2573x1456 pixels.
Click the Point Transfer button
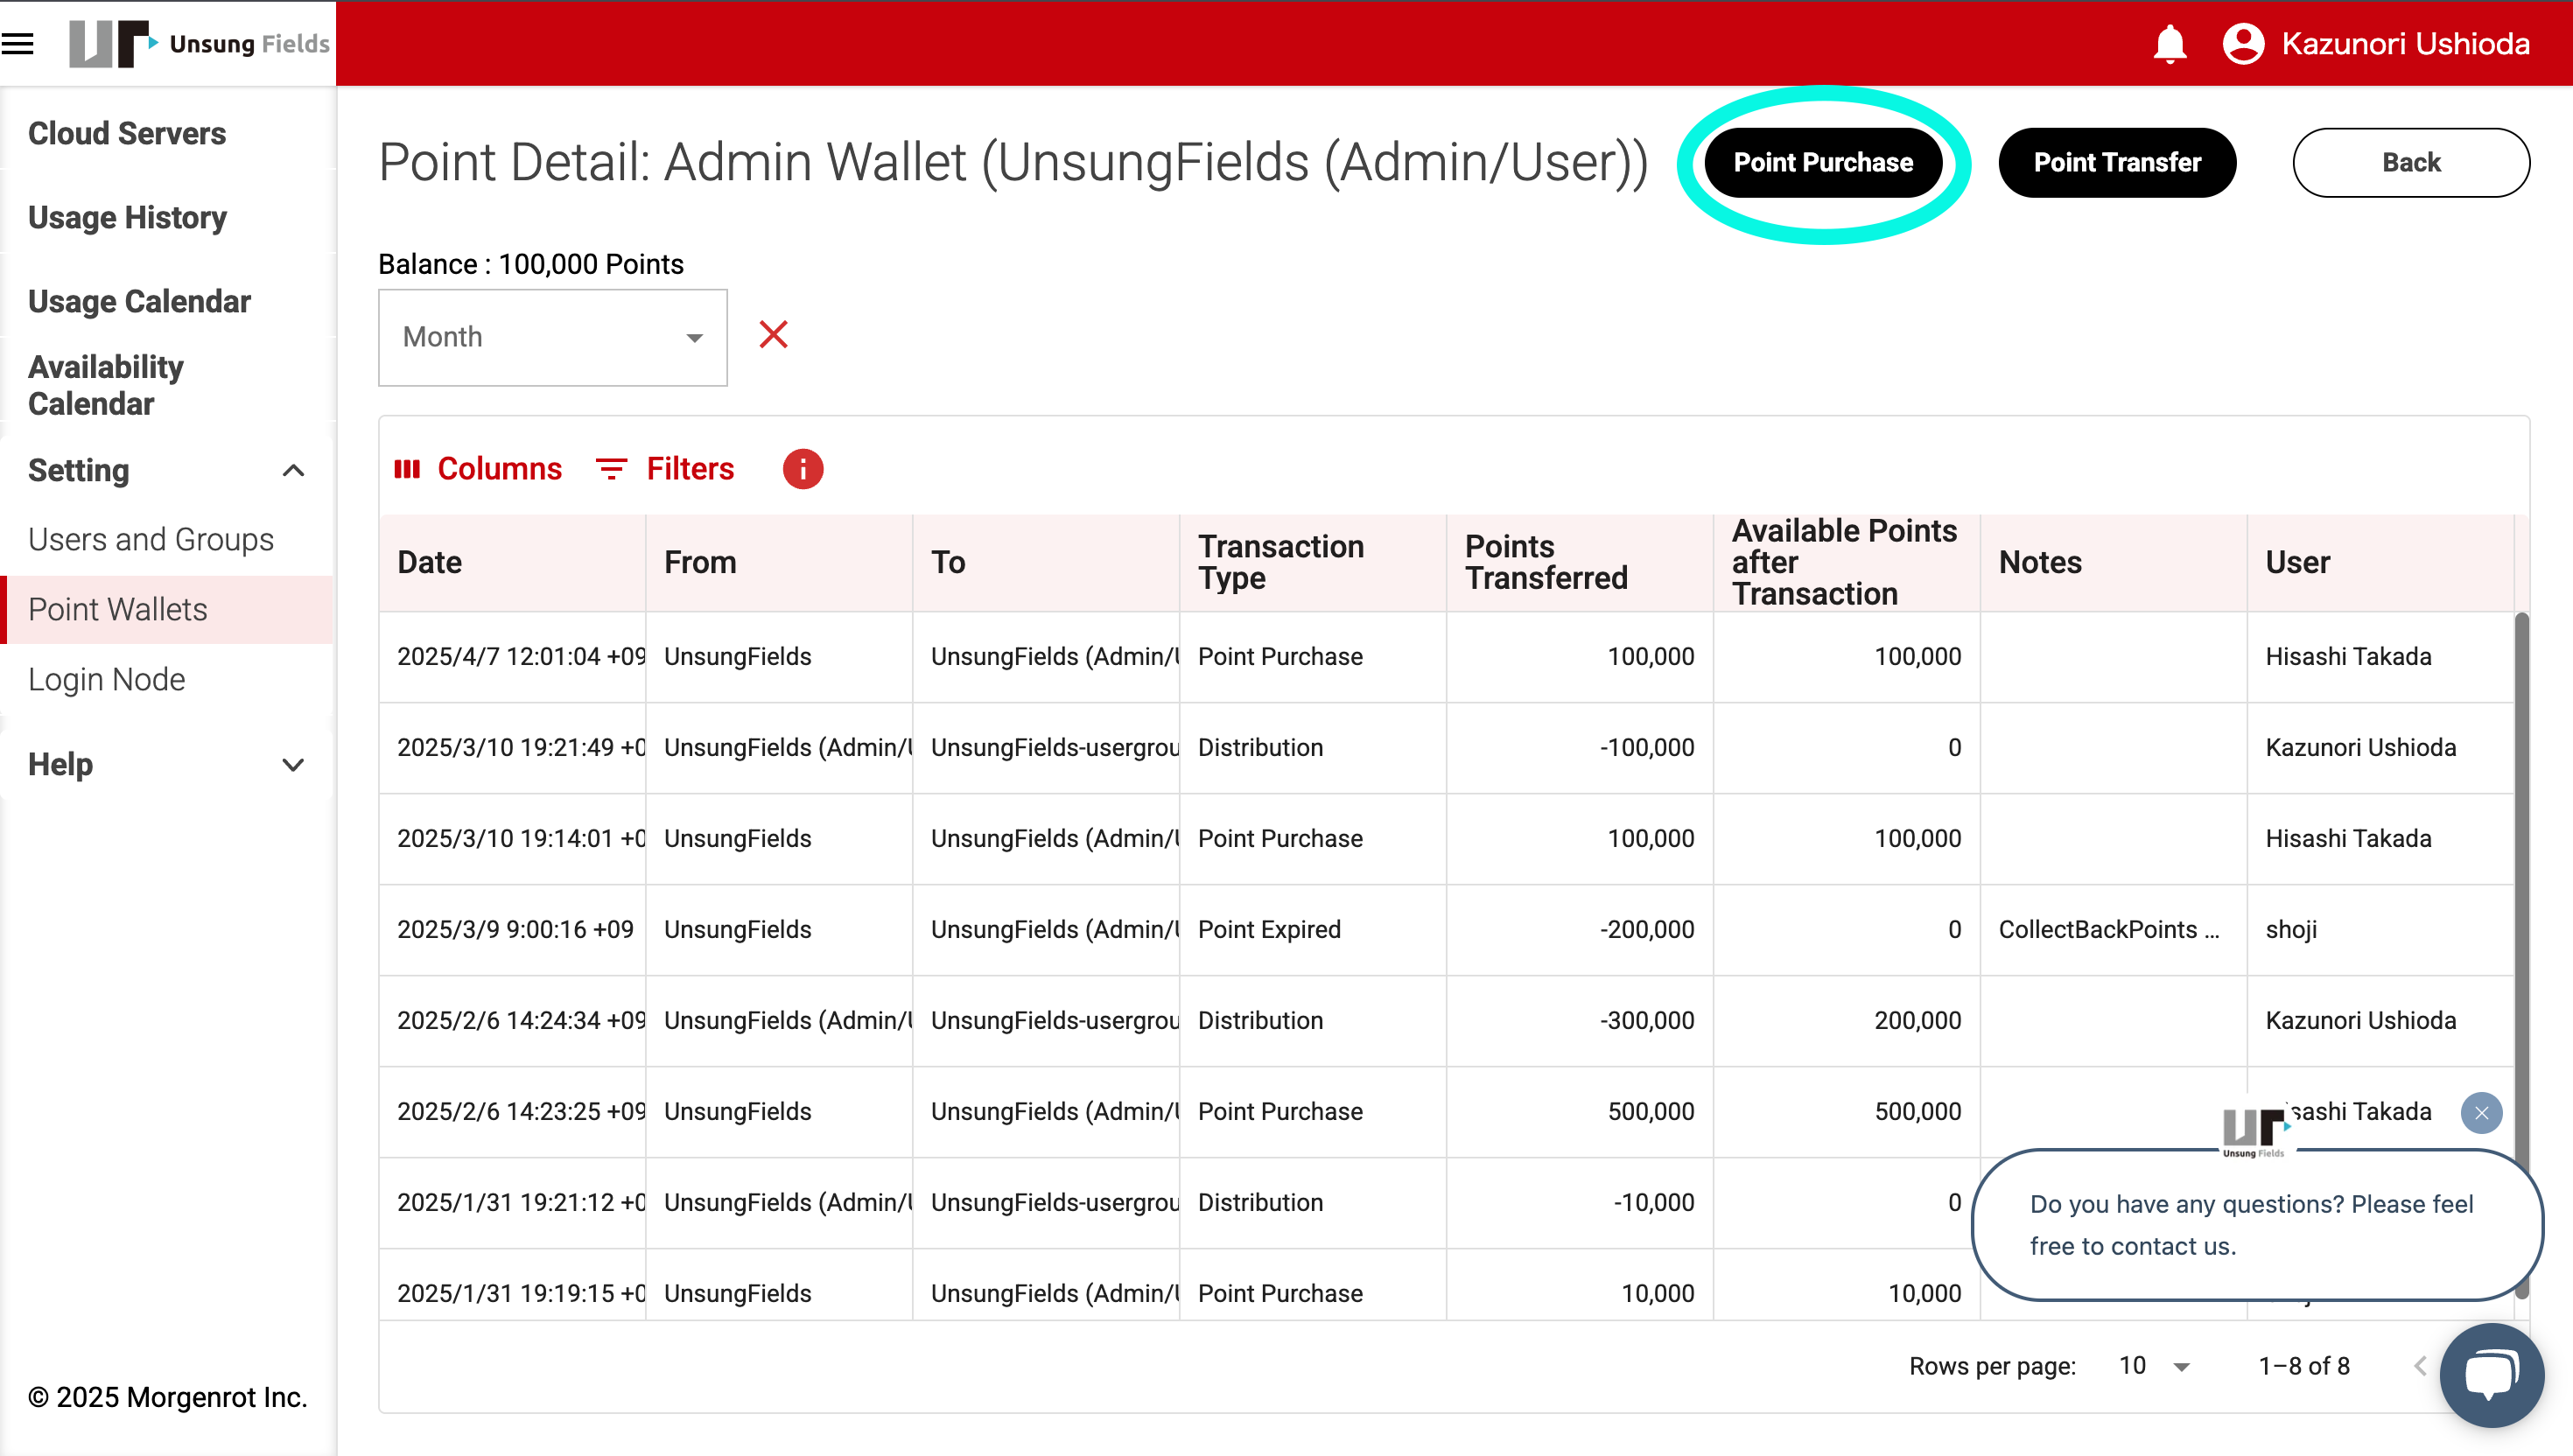pyautogui.click(x=2116, y=162)
